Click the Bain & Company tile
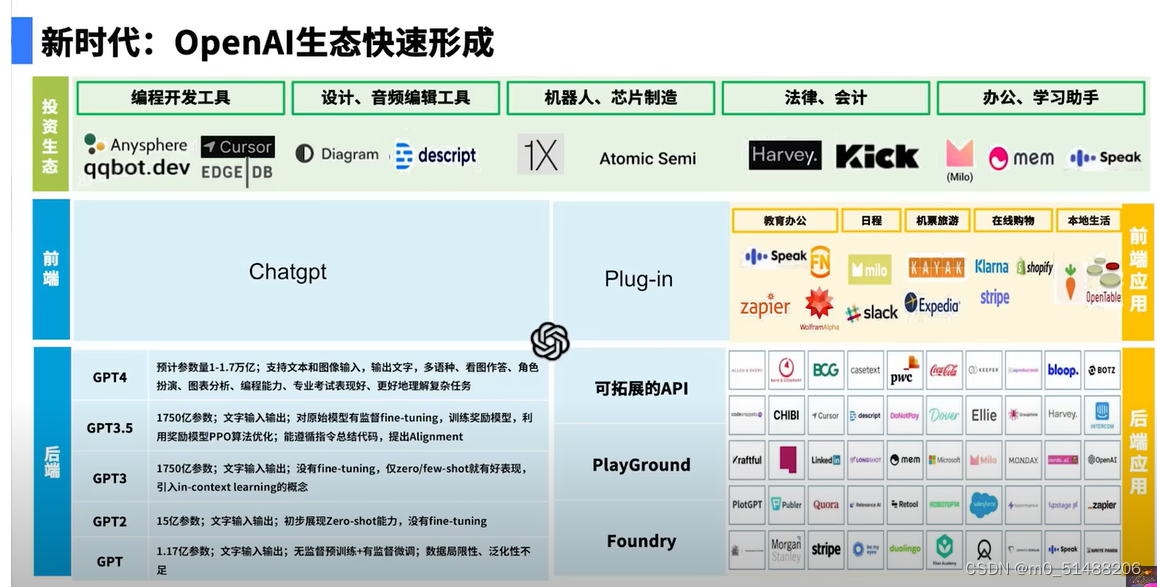 [x=786, y=370]
